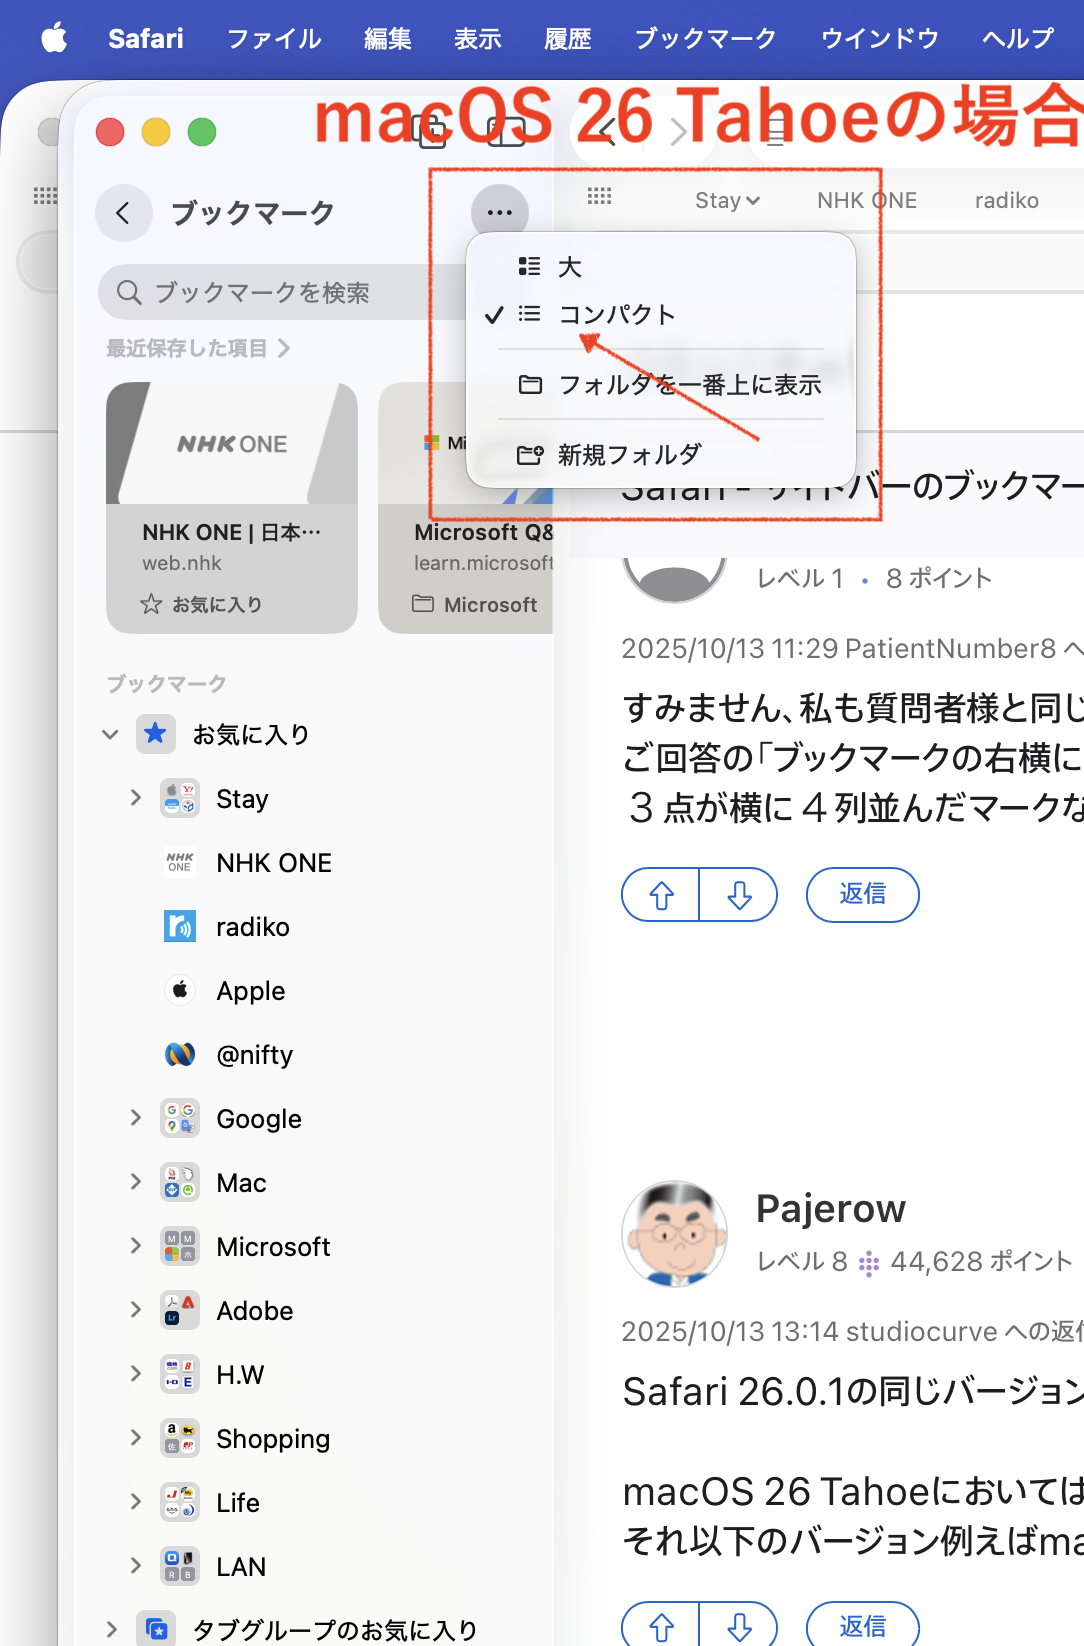Open the ヘルプ menu
Screen dimensions: 1084x1646
1018,38
